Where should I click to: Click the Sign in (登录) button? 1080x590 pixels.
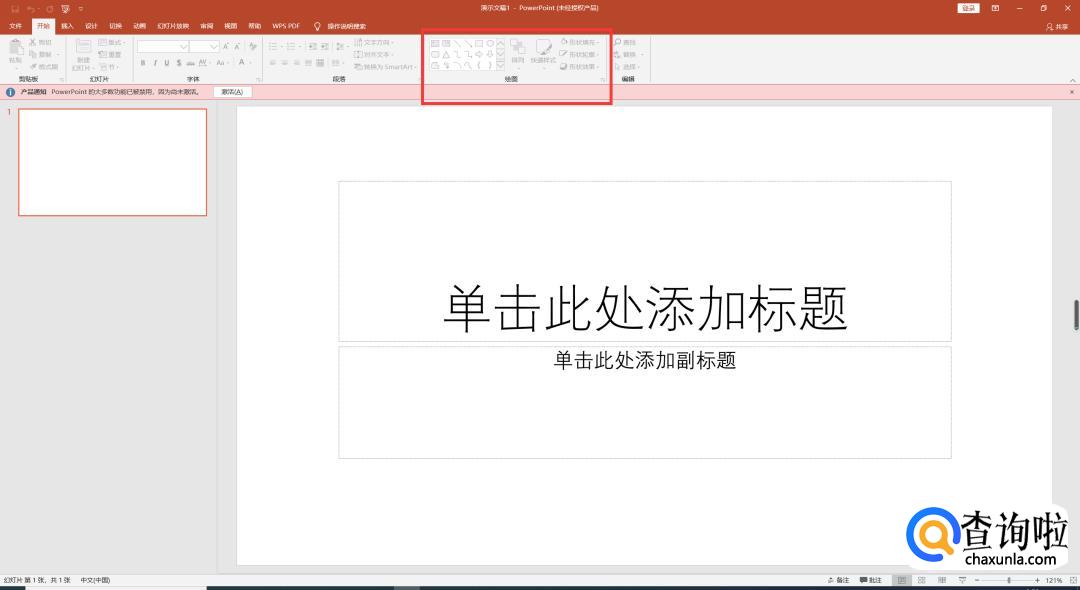click(968, 8)
